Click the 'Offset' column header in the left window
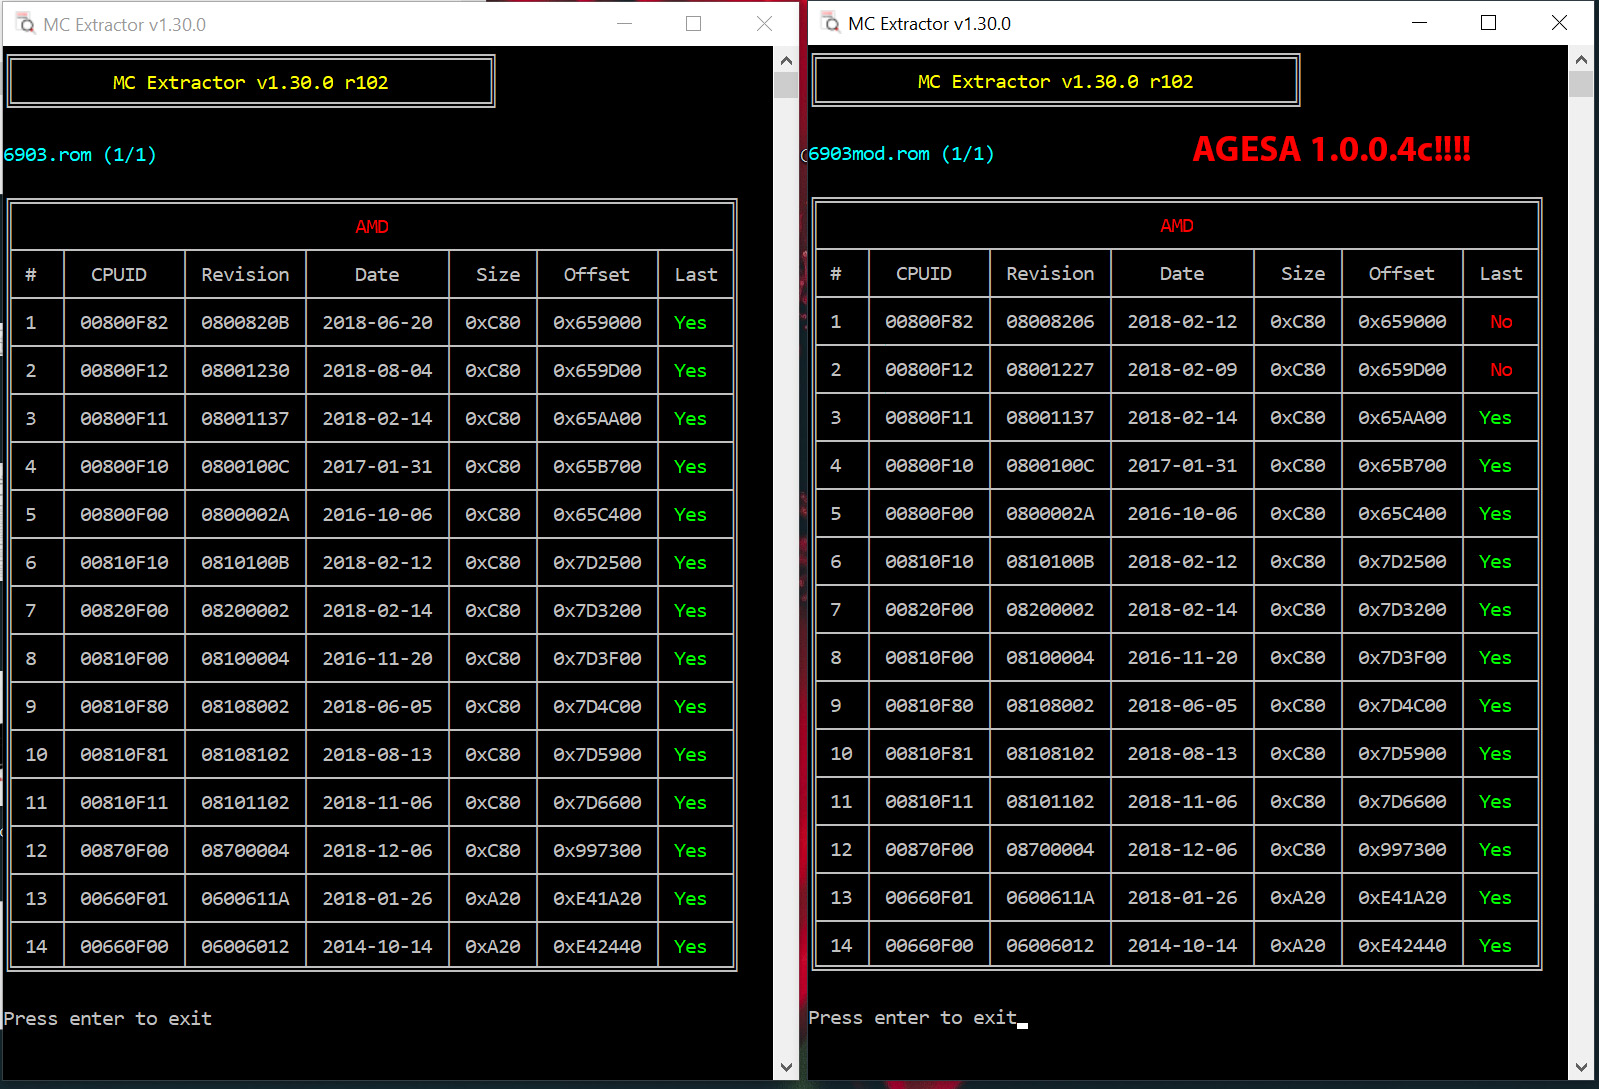The height and width of the screenshot is (1089, 1599). 597,275
